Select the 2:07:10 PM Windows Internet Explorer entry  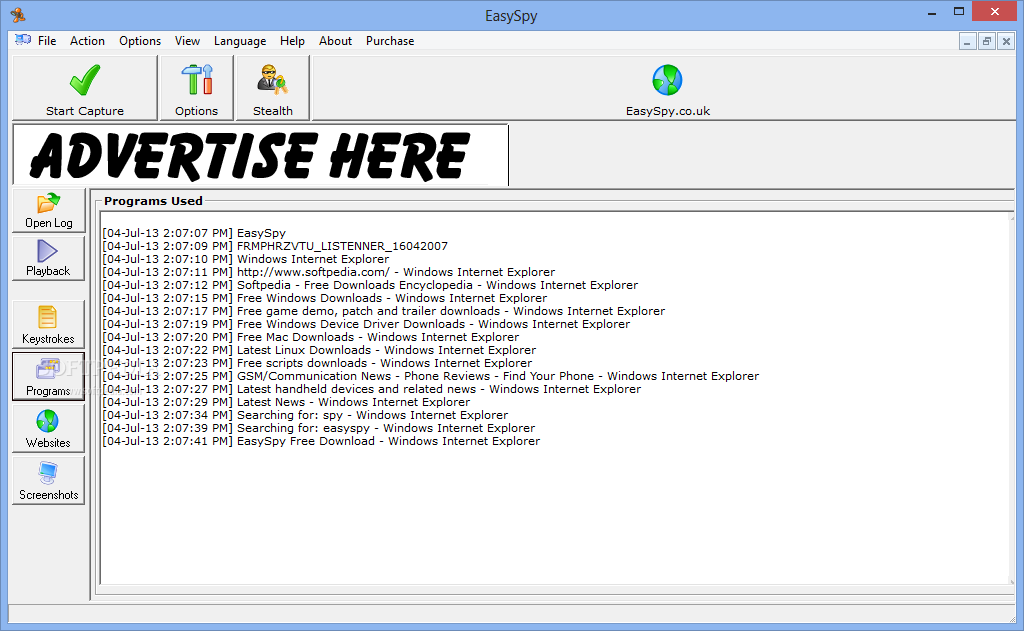coord(246,259)
